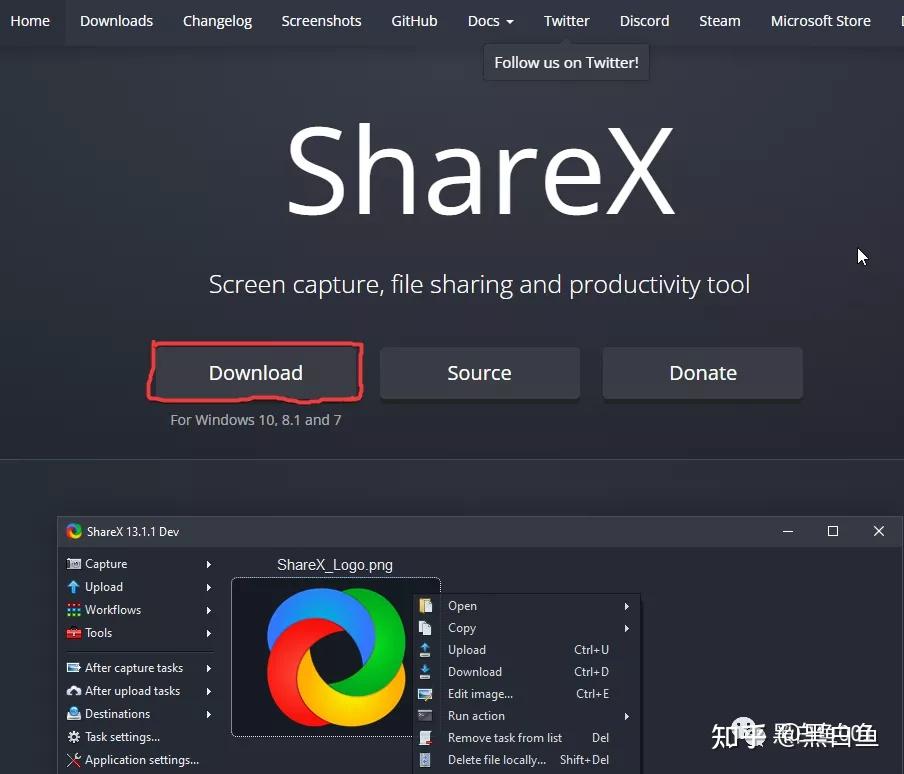Click the After capture tasks icon
Screen dimensions: 904x774
[74, 667]
